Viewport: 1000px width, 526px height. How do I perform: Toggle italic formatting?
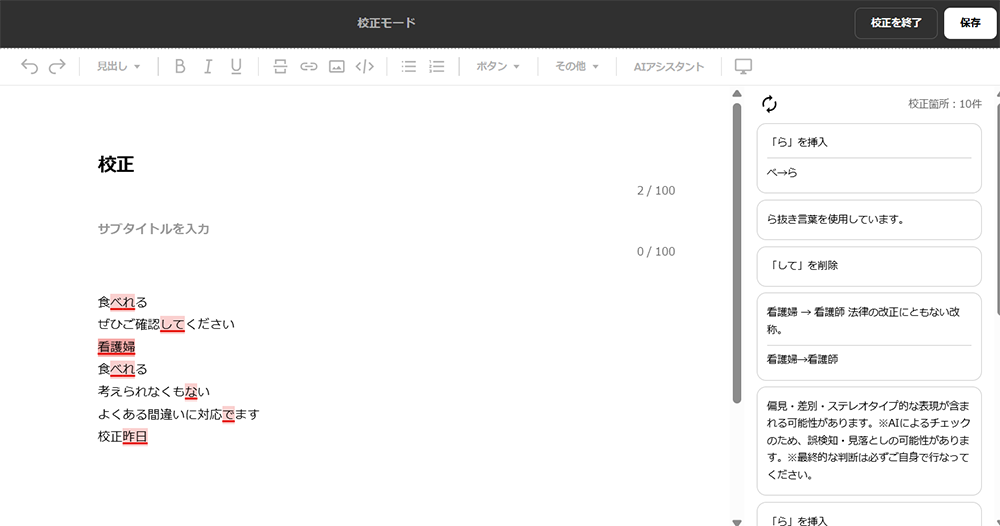tap(208, 66)
